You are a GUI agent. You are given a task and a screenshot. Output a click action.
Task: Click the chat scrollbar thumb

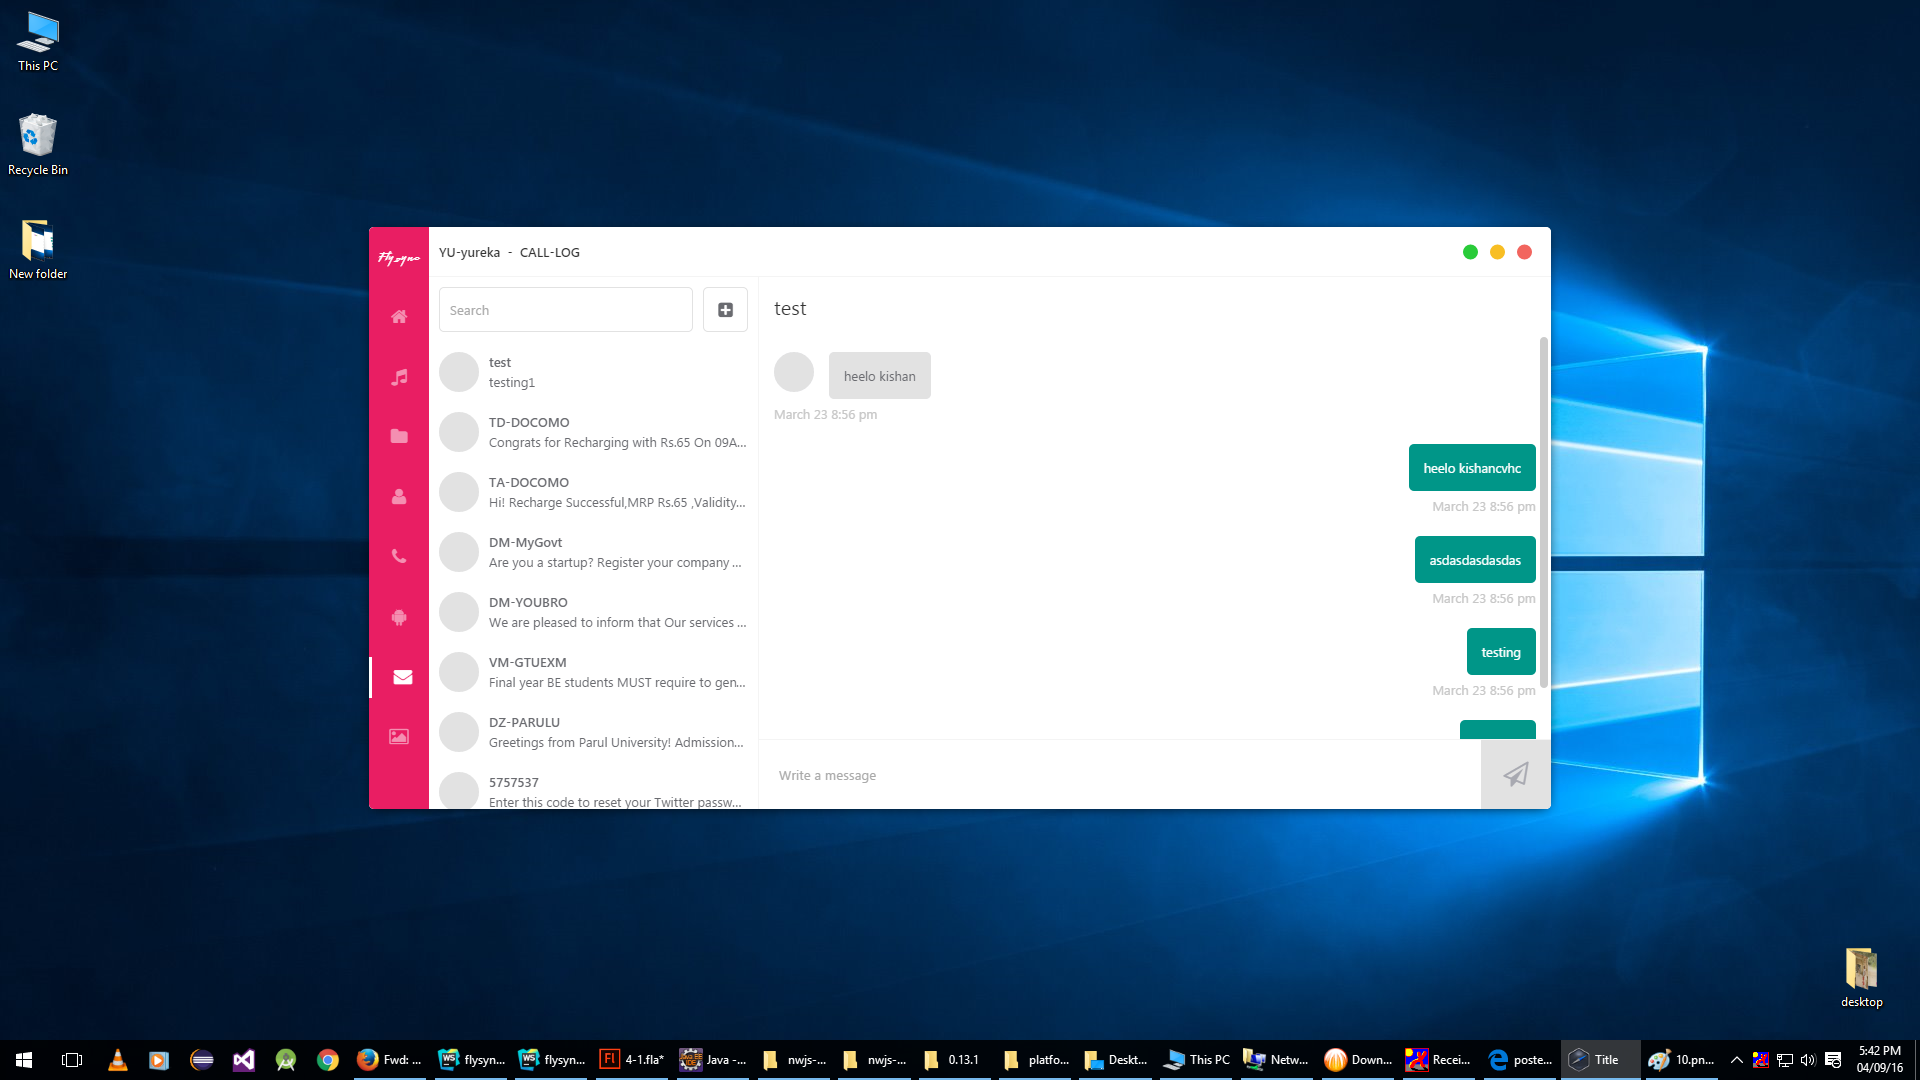click(x=1543, y=510)
